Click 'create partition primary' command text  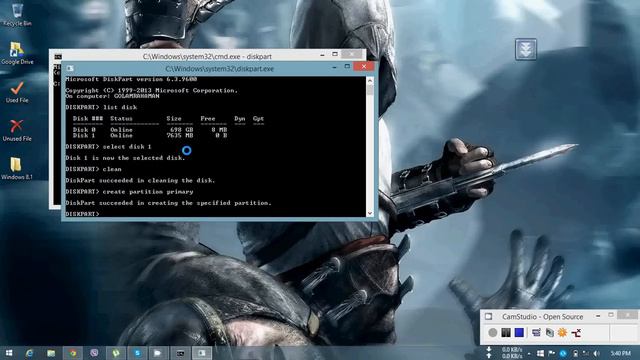(148, 191)
